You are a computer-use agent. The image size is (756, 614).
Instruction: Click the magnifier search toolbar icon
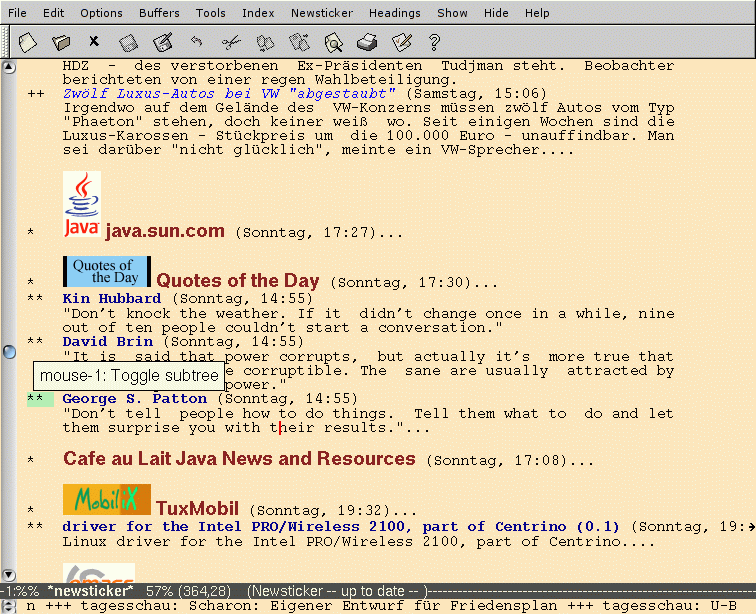pos(333,42)
